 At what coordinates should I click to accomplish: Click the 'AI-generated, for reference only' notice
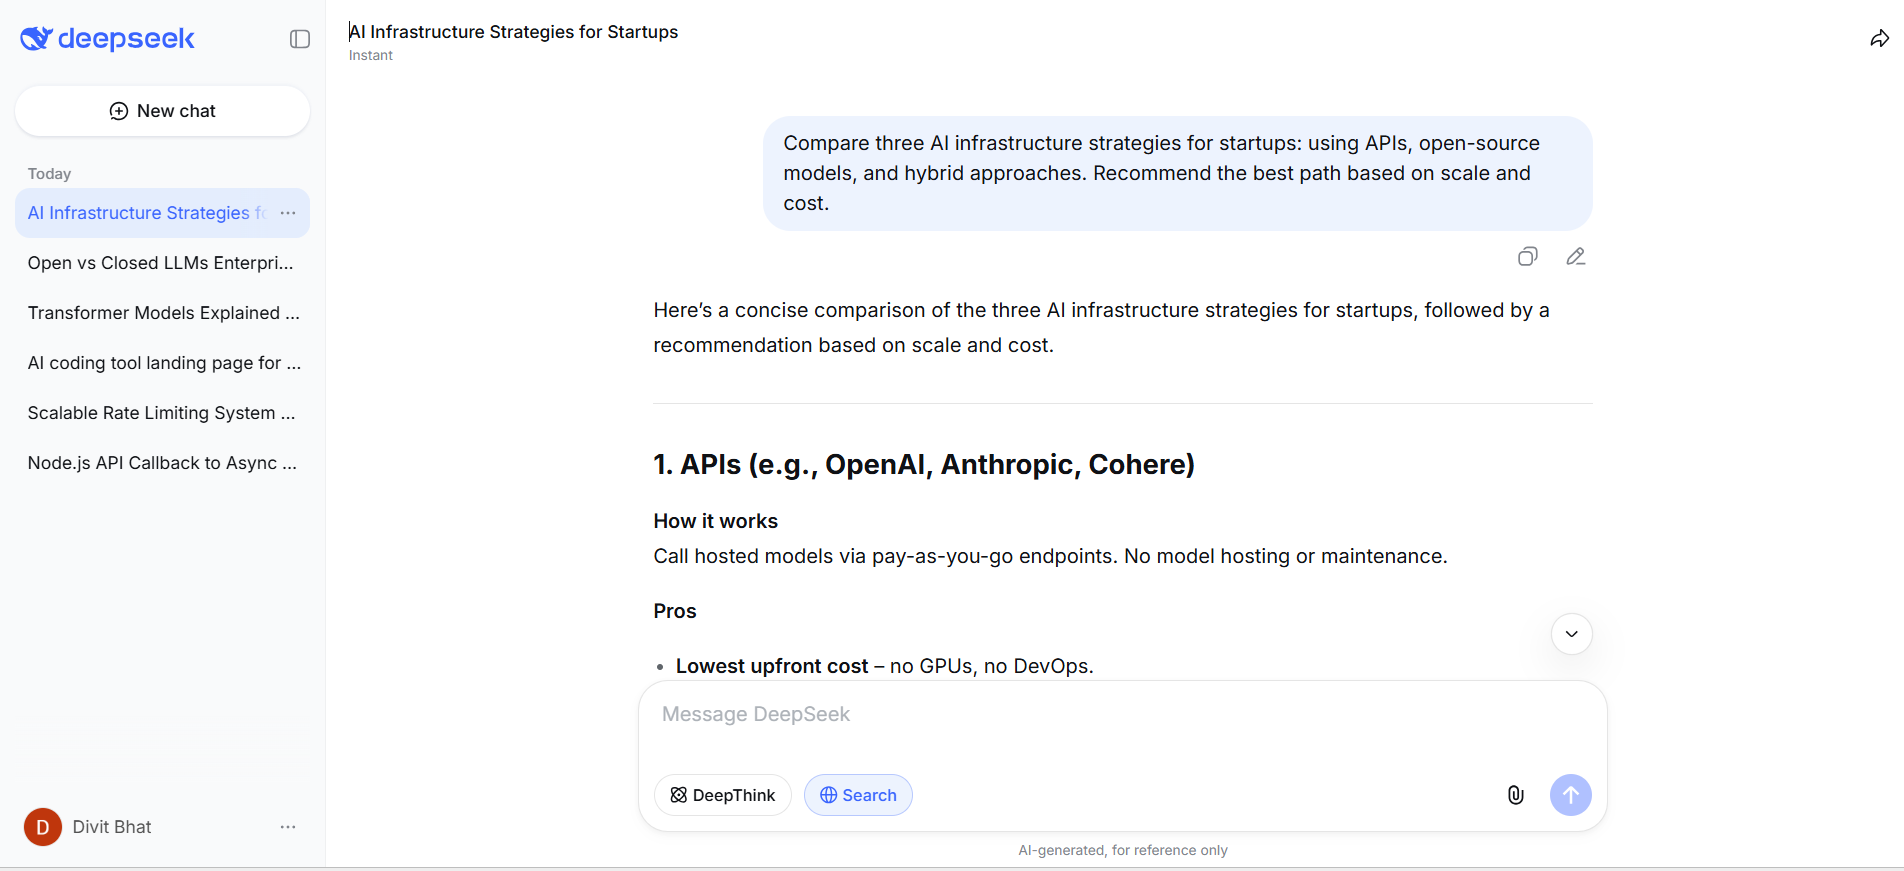tap(1123, 850)
